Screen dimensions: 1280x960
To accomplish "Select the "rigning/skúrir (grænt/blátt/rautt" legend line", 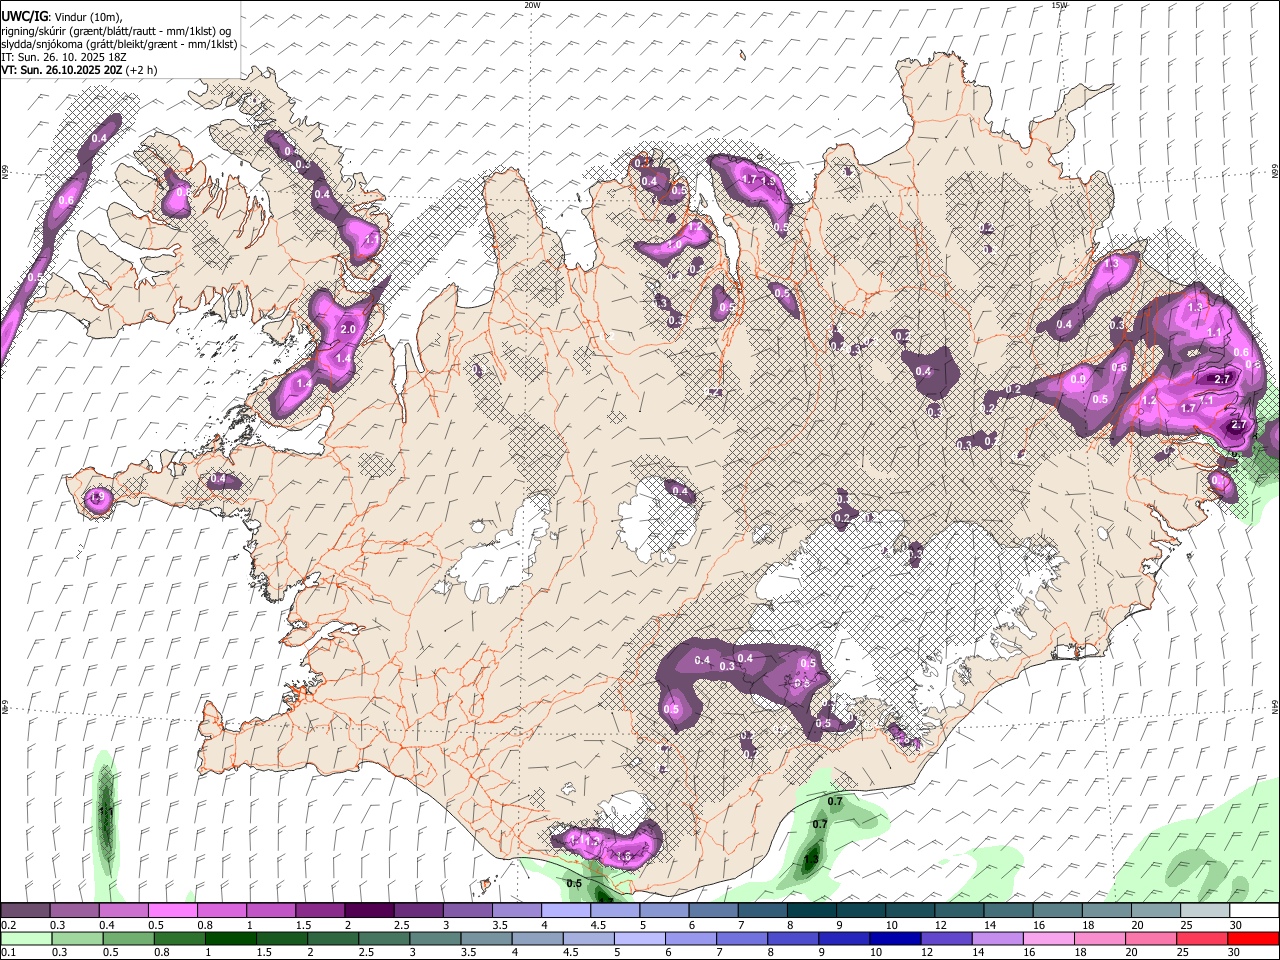I will click(x=116, y=31).
